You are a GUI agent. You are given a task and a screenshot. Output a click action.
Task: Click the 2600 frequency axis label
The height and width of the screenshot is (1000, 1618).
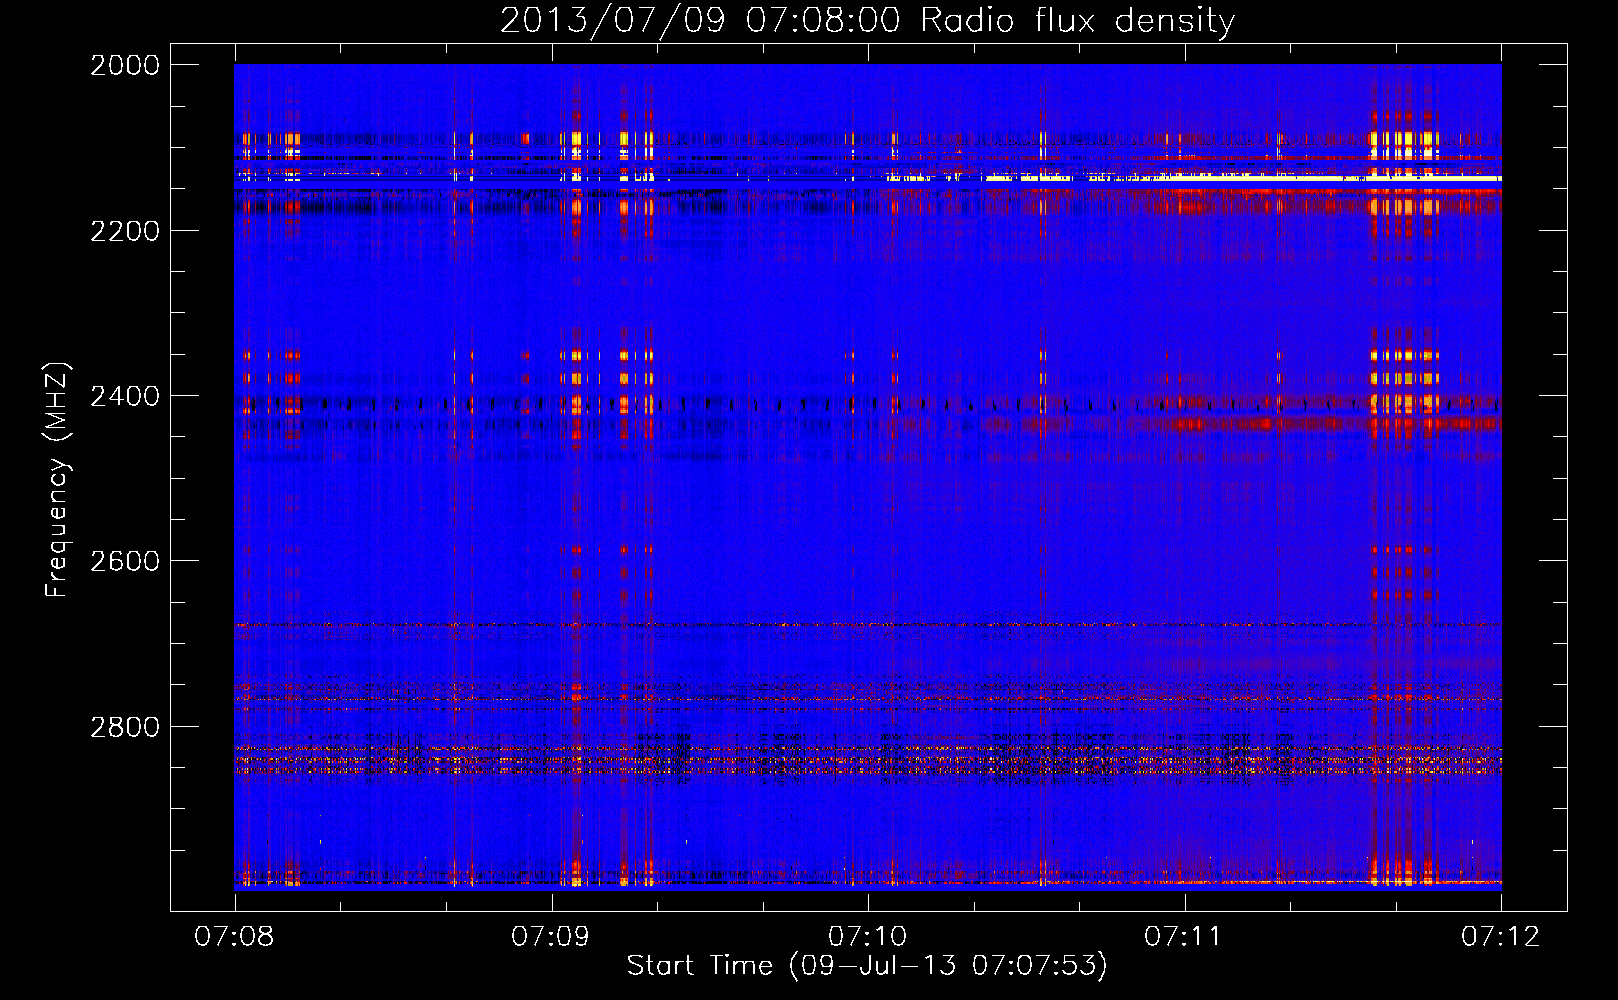125,561
